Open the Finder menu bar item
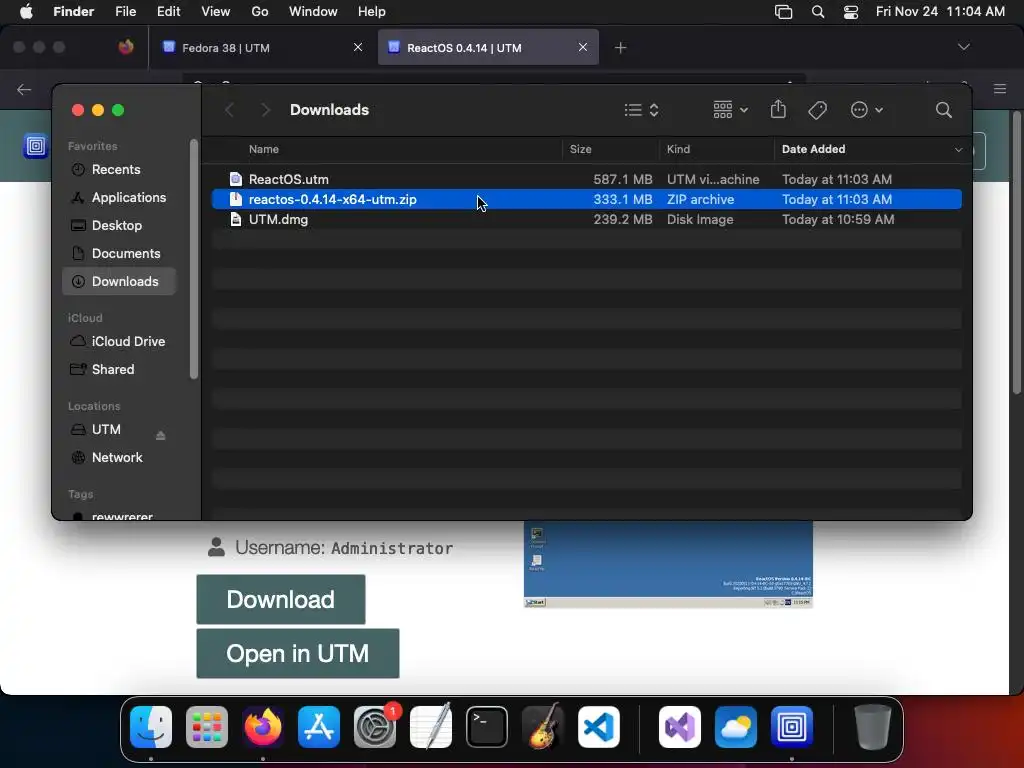The image size is (1024, 768). 73,12
